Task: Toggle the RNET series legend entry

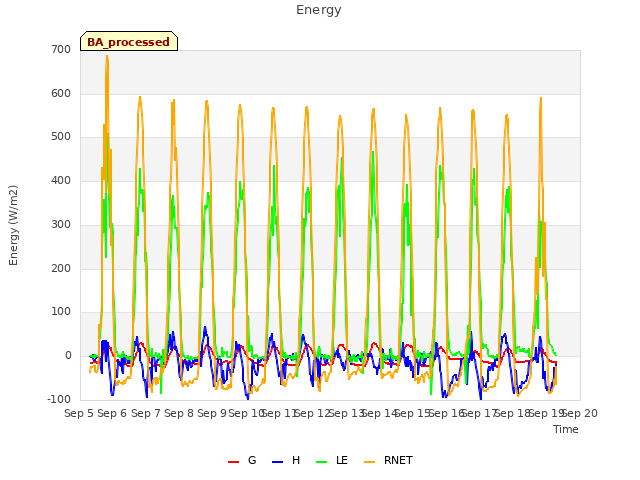Action: point(388,460)
